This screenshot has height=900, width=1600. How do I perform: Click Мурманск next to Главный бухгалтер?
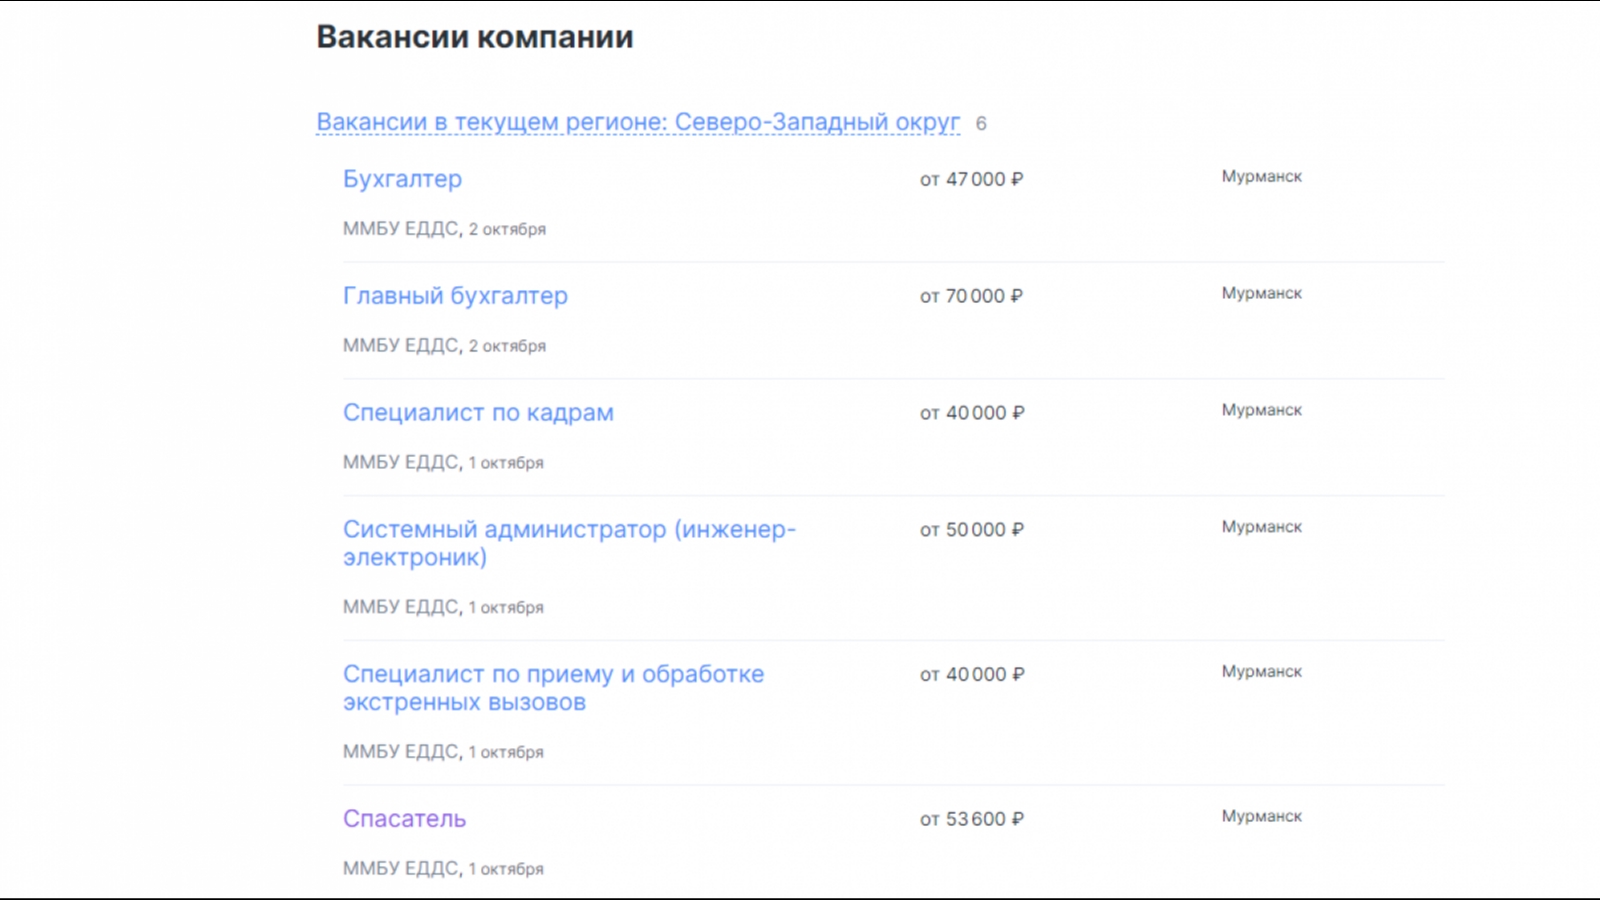coord(1261,293)
